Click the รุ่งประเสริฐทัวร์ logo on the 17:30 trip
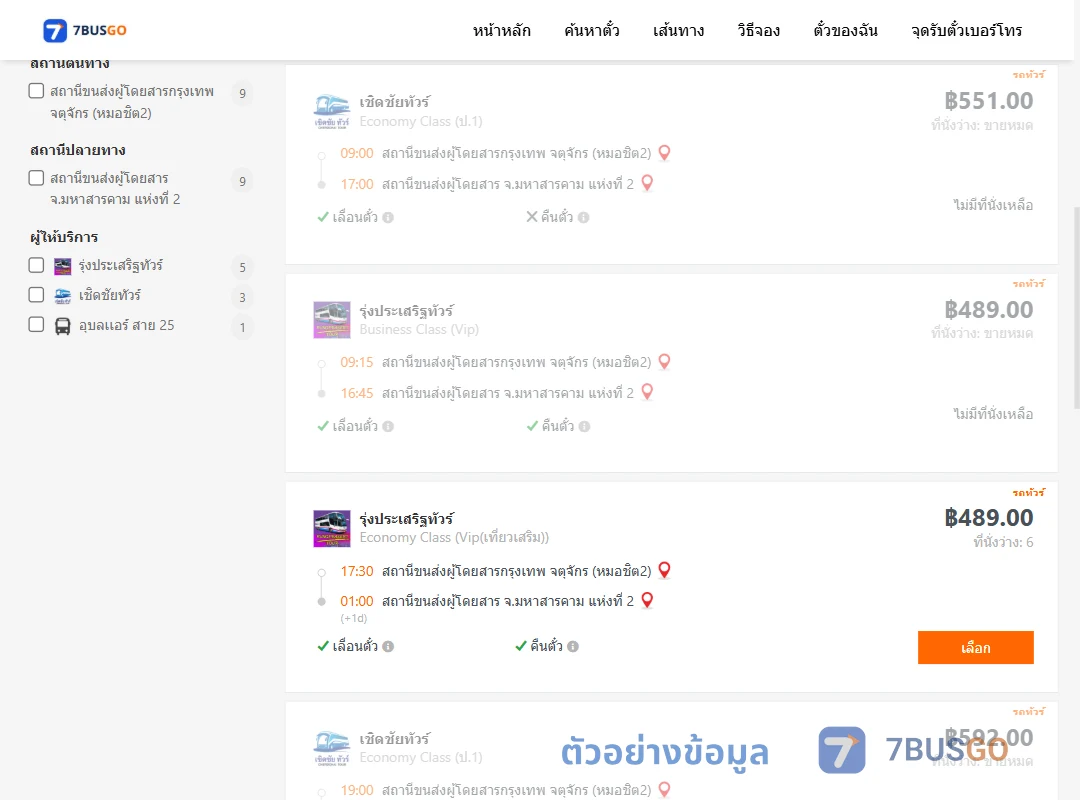Screen dimensions: 1080x800 332,529
